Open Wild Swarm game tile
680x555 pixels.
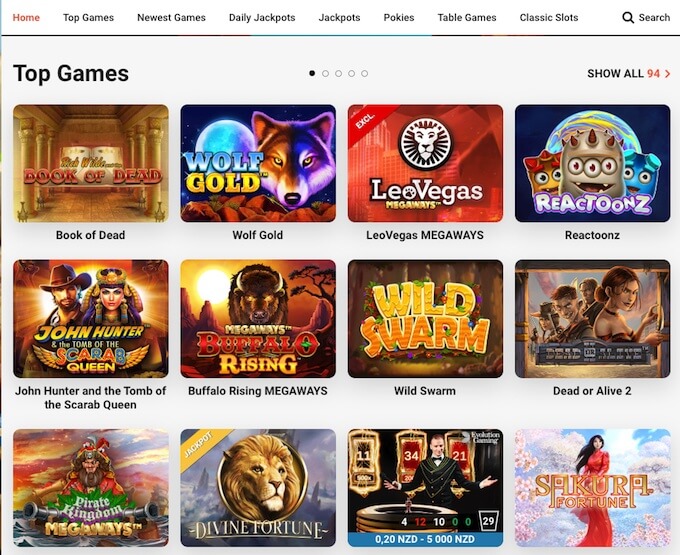pyautogui.click(x=425, y=319)
